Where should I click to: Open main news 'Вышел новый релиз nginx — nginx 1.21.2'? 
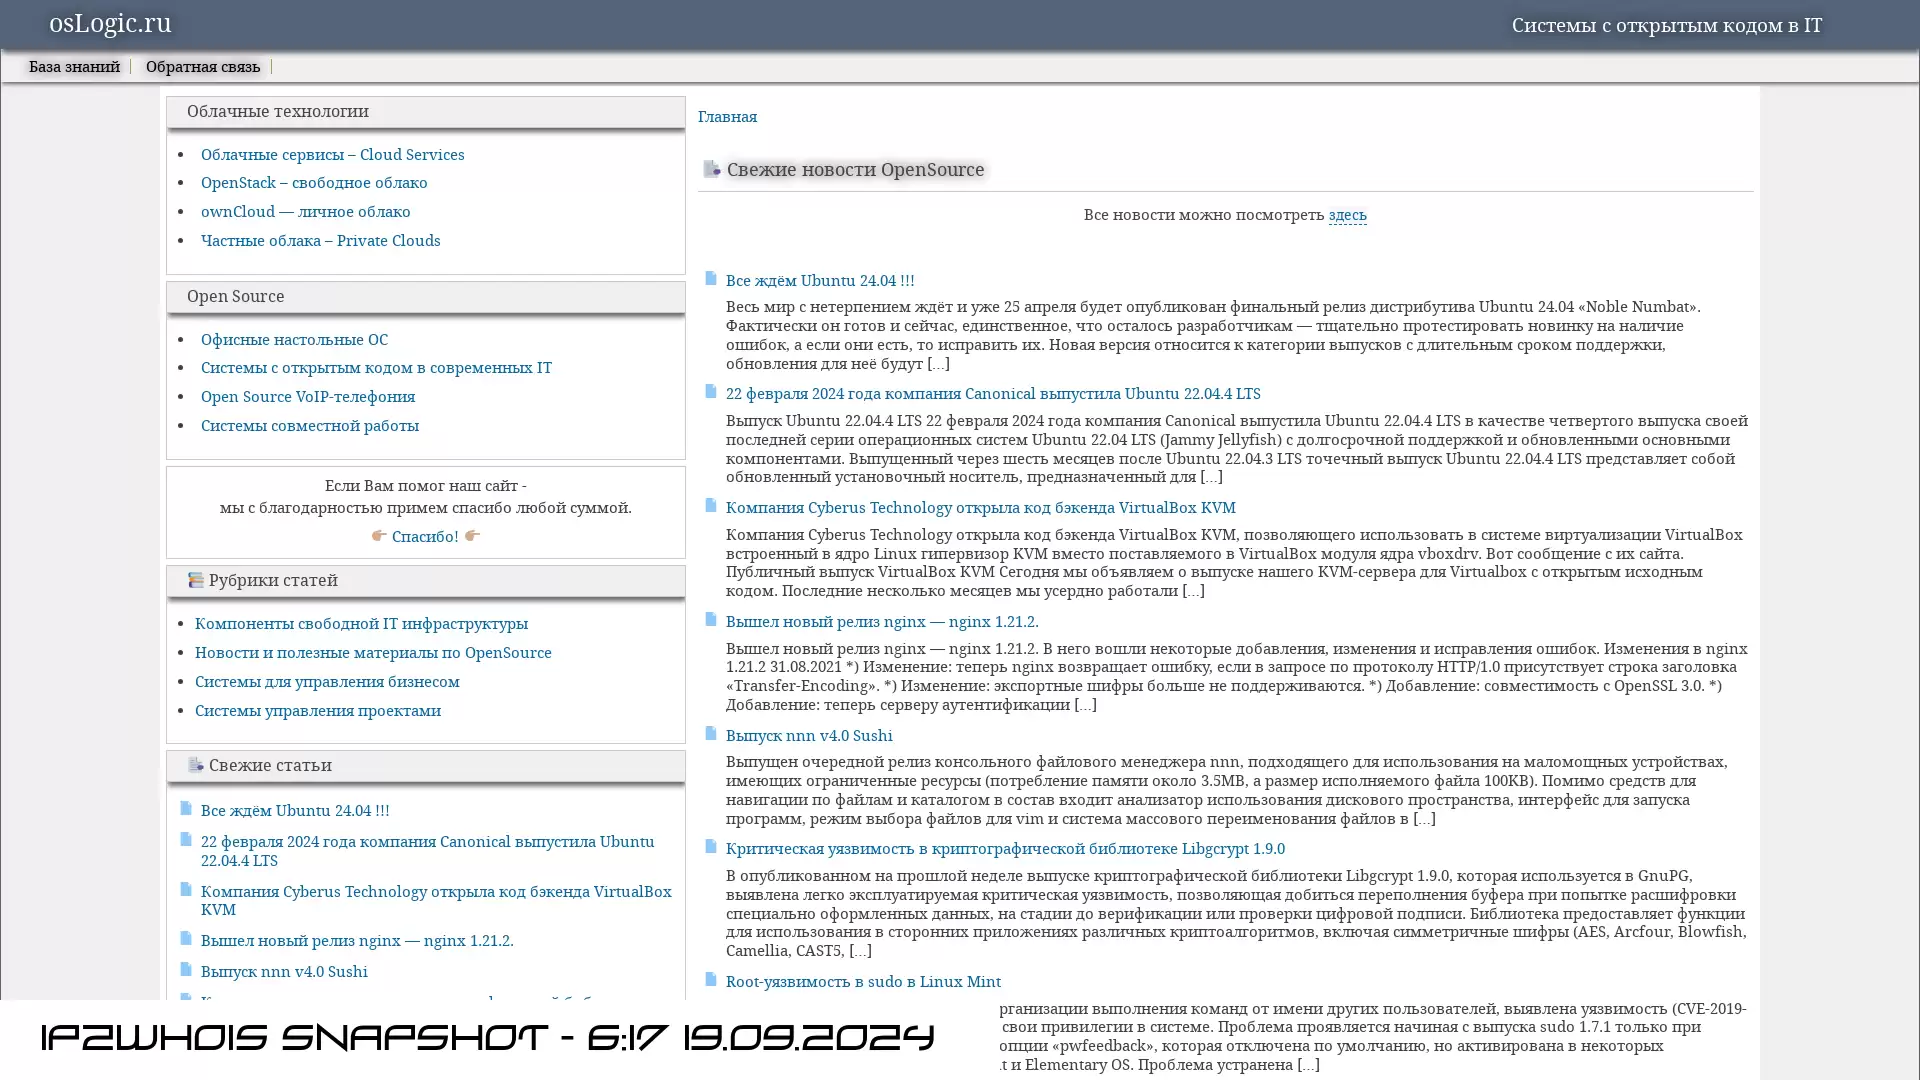882,622
